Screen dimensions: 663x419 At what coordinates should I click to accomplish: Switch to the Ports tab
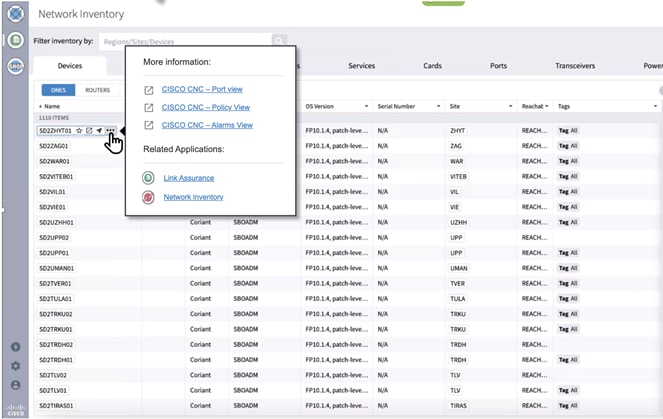click(x=498, y=66)
